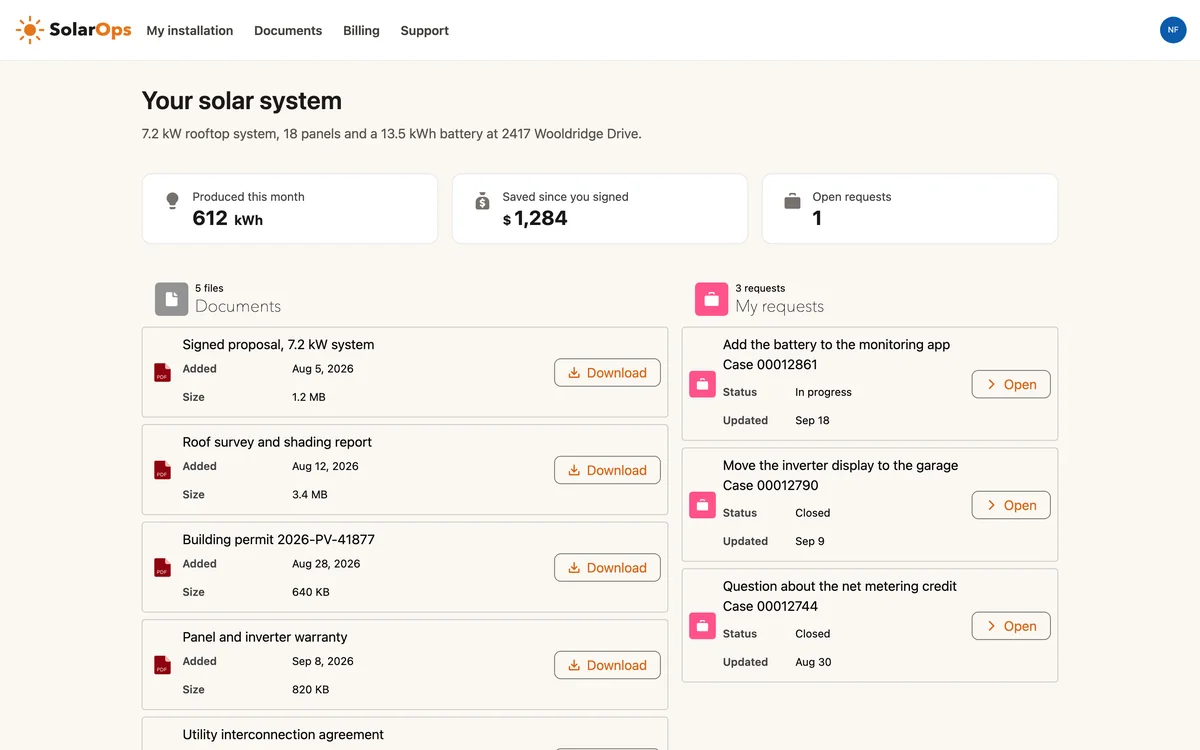Click the 'Sep 18' updated date
Viewport: 1200px width, 750px height.
(x=812, y=420)
